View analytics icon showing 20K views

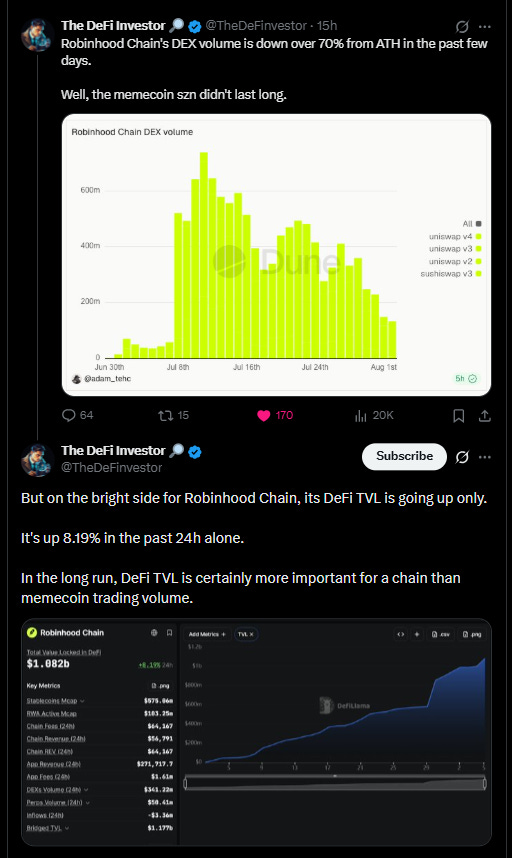click(360, 416)
